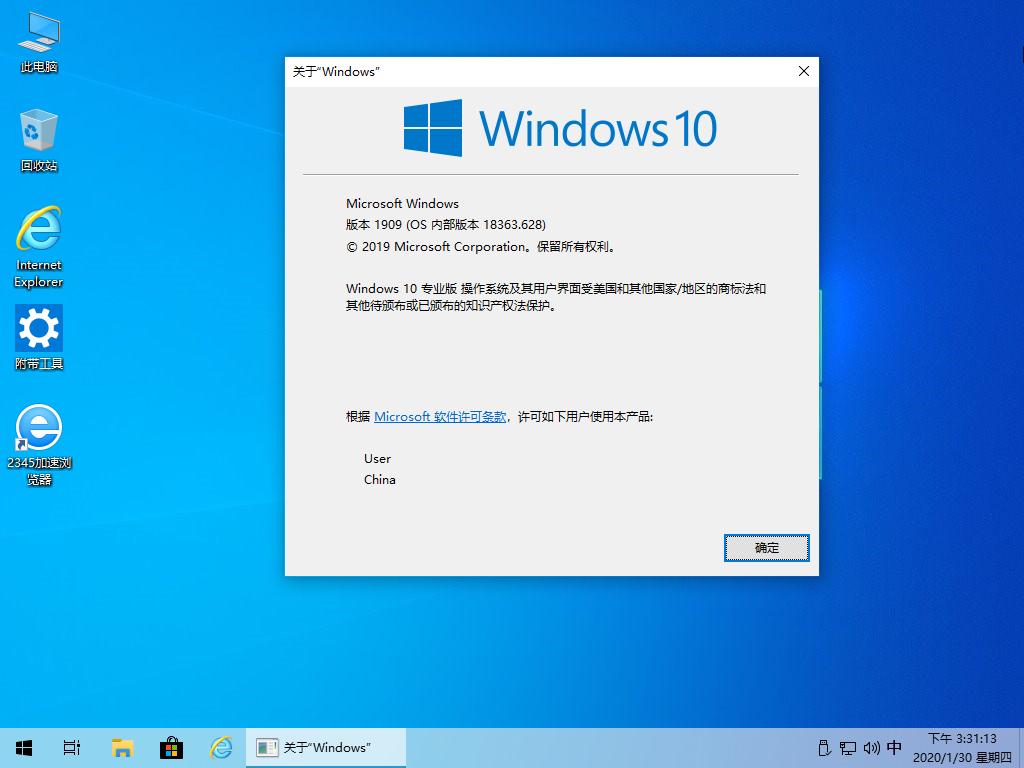
Task: Switch input method via 中 indicator
Action: click(894, 748)
